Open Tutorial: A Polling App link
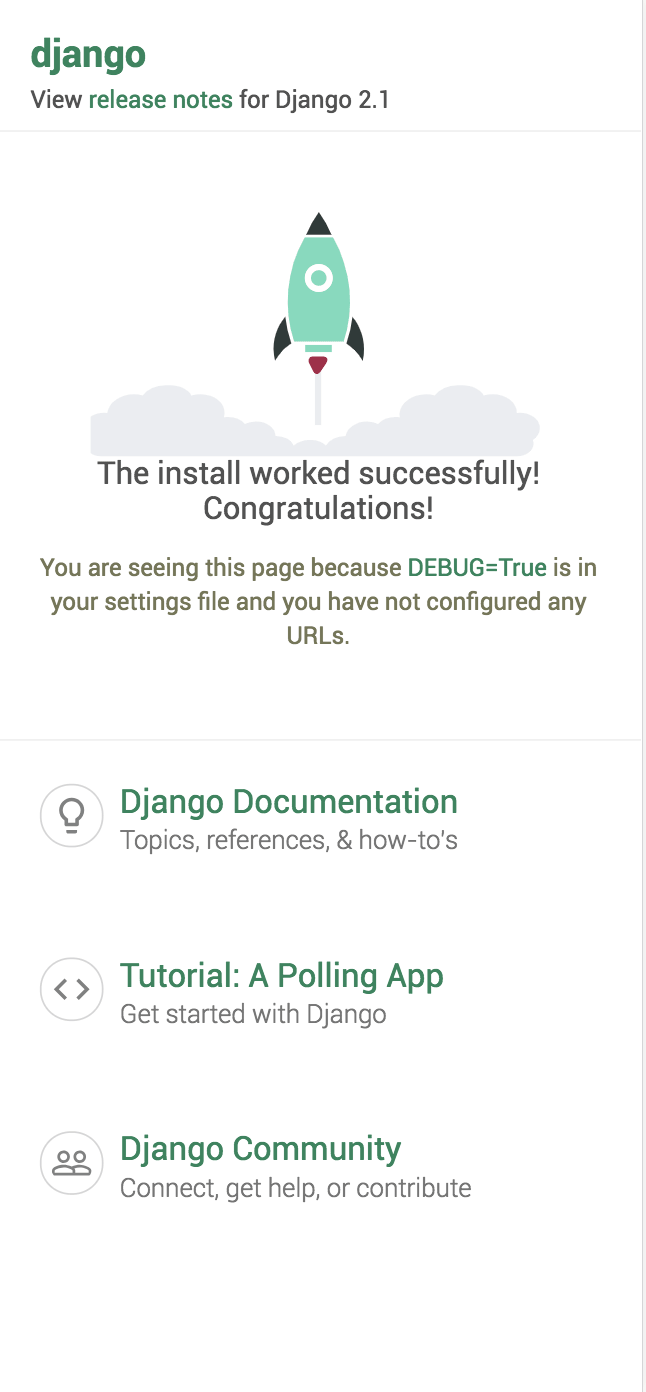 point(281,976)
